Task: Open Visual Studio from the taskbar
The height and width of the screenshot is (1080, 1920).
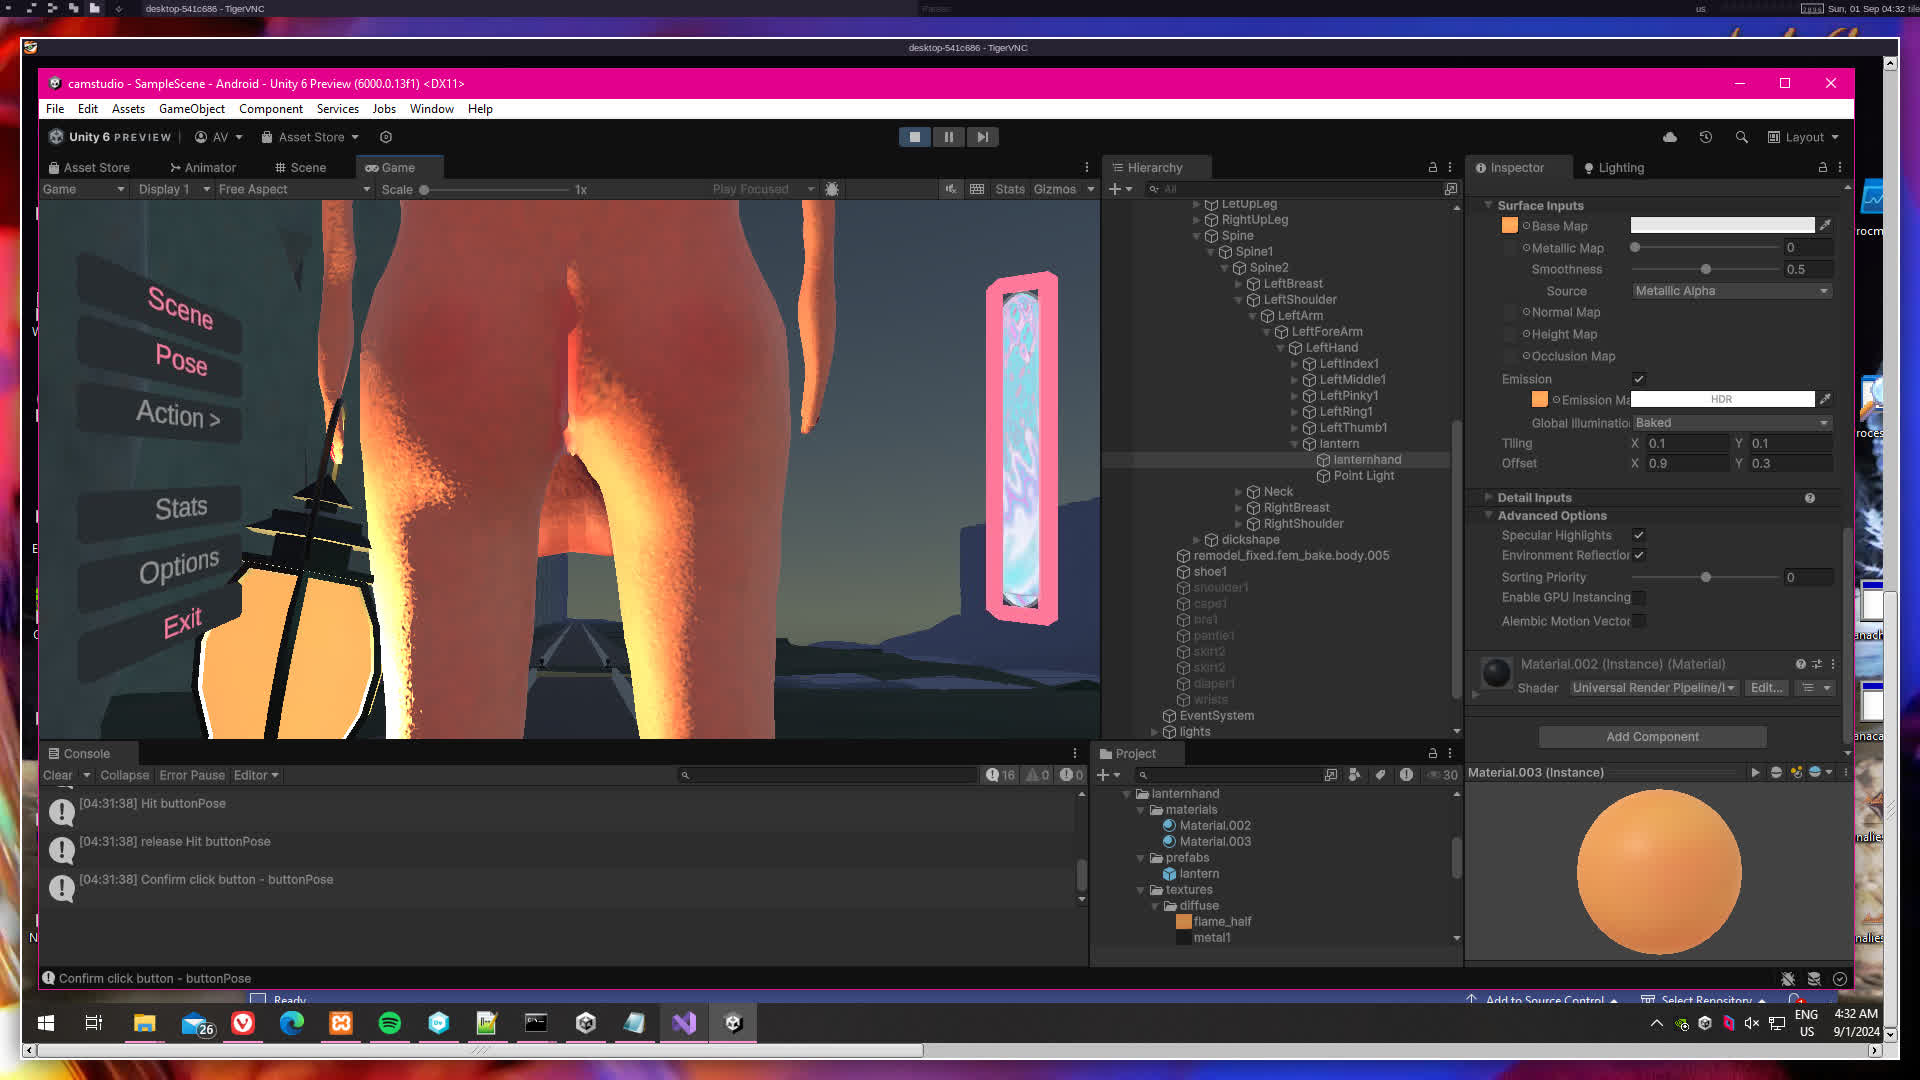Action: click(x=684, y=1023)
